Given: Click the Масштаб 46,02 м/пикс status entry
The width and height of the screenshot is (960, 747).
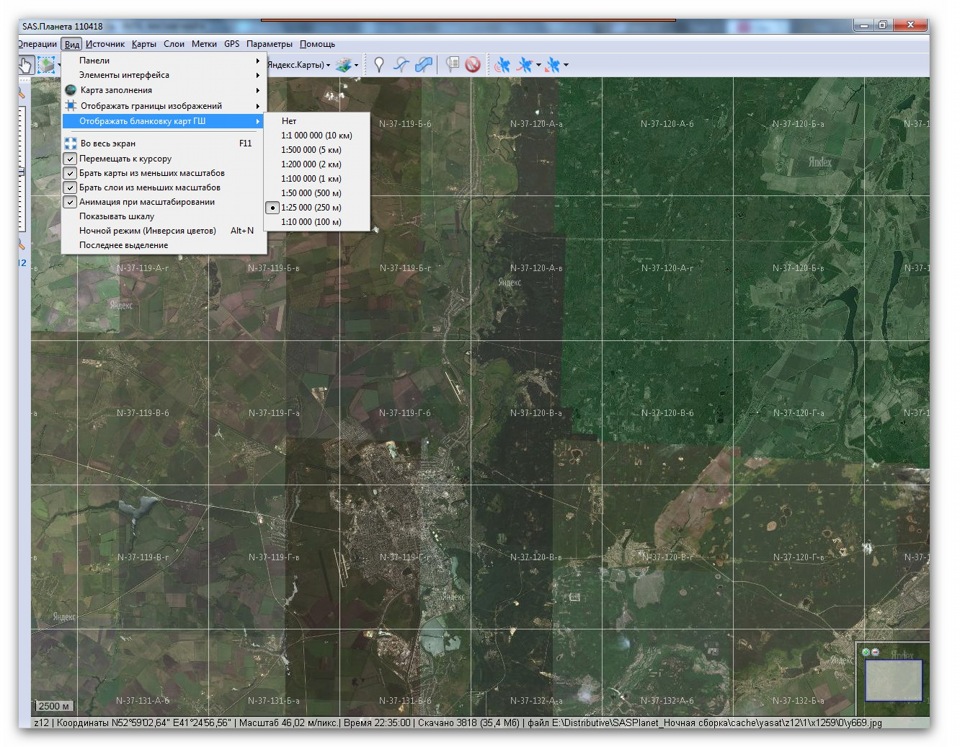Looking at the screenshot, I should pos(288,723).
